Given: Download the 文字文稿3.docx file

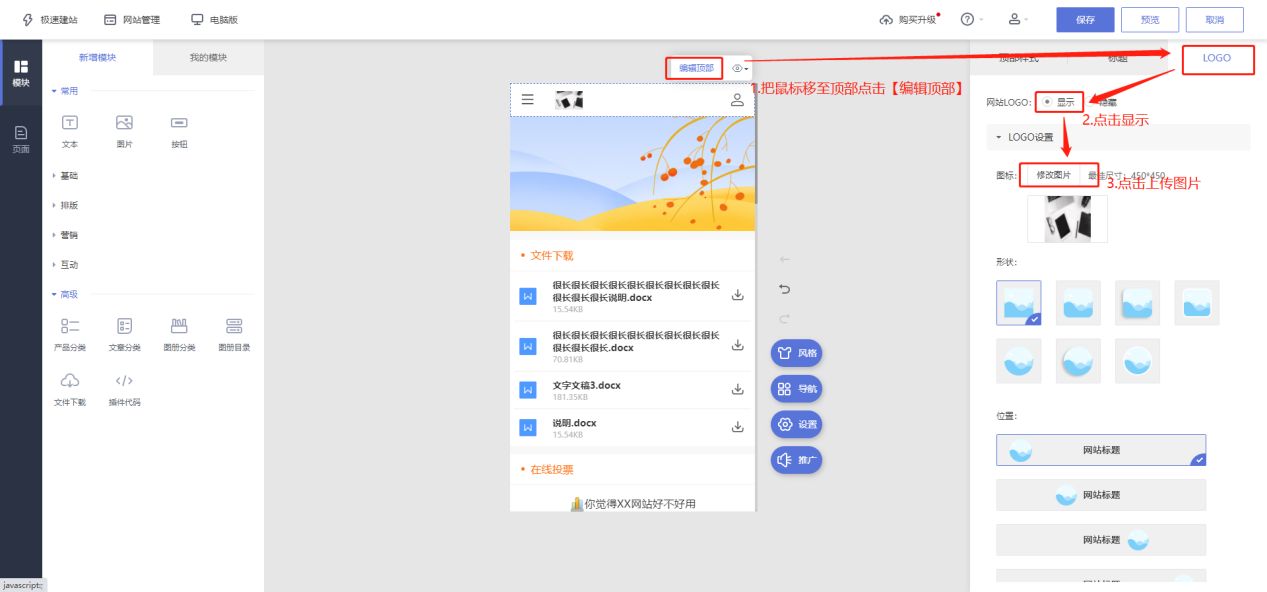Looking at the screenshot, I should (x=738, y=389).
